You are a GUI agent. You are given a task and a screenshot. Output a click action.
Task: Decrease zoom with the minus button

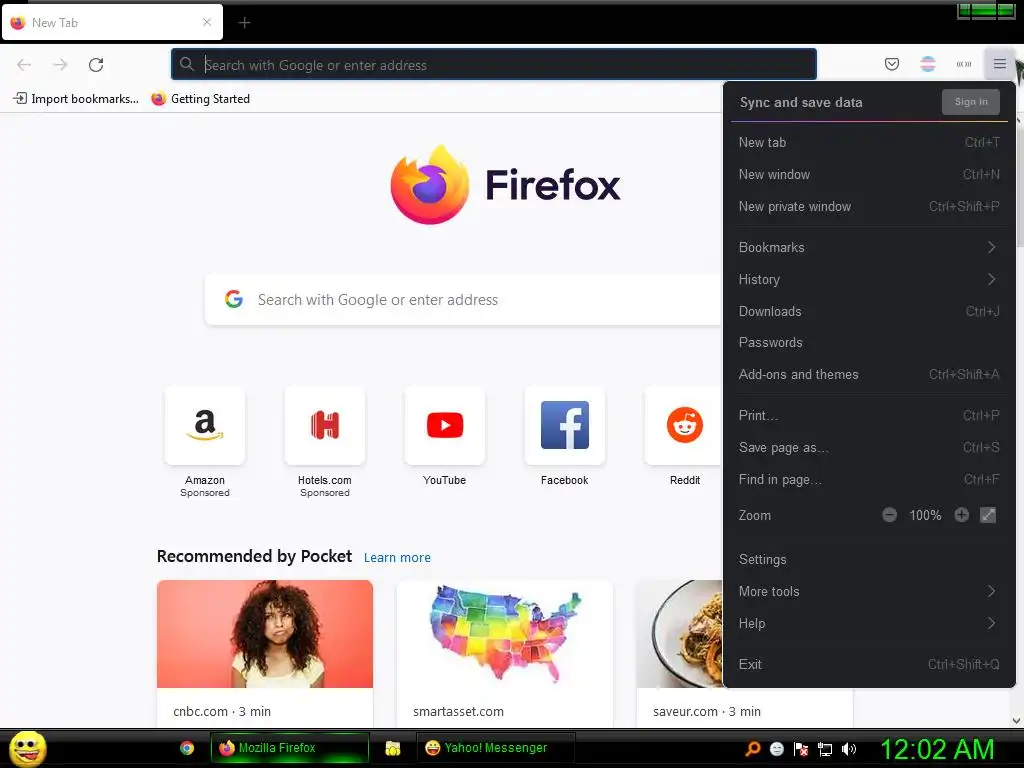pyautogui.click(x=889, y=515)
